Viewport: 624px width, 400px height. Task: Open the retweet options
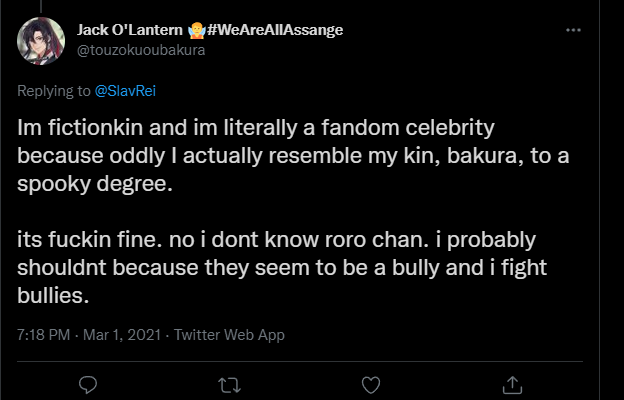point(229,383)
